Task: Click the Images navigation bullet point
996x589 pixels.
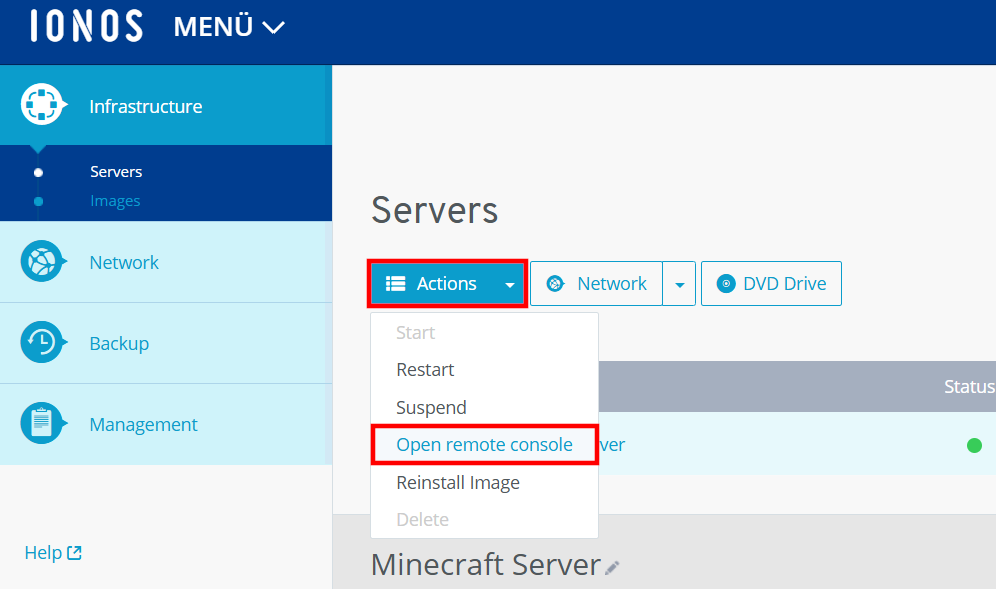Action: pos(38,201)
